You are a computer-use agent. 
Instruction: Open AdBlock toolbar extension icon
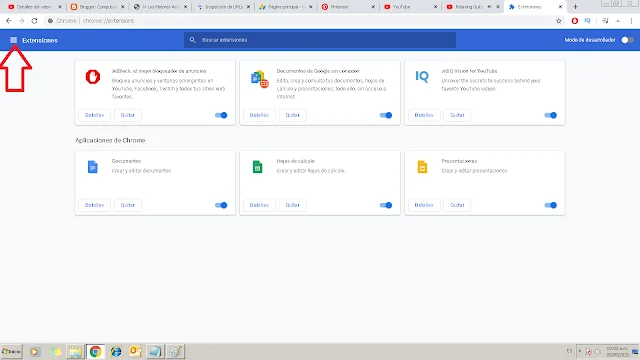pyautogui.click(x=575, y=21)
